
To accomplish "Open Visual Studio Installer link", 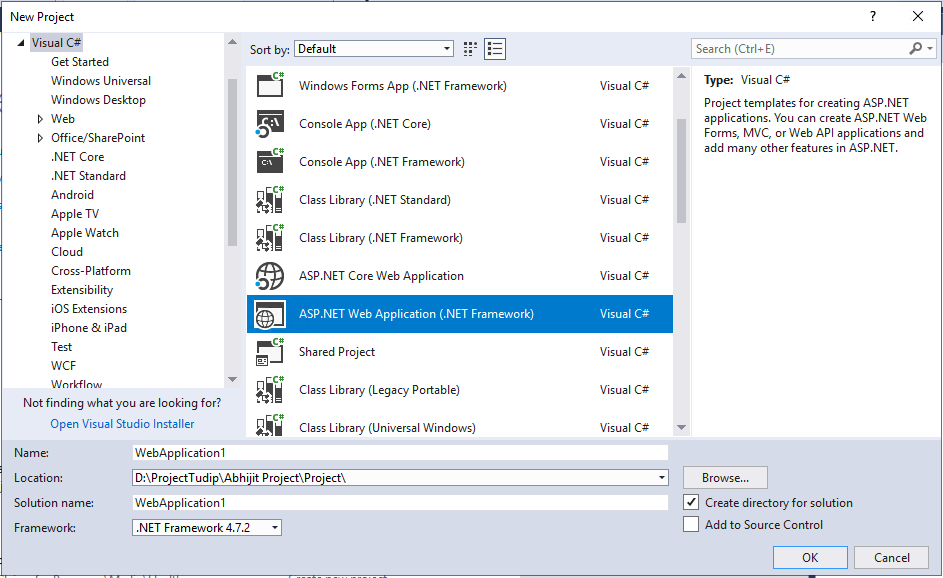I will coord(121,423).
